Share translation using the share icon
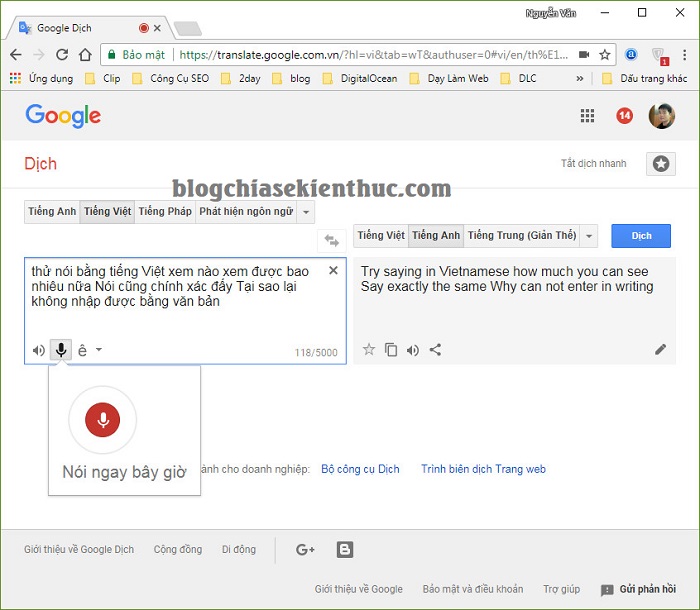 (435, 350)
